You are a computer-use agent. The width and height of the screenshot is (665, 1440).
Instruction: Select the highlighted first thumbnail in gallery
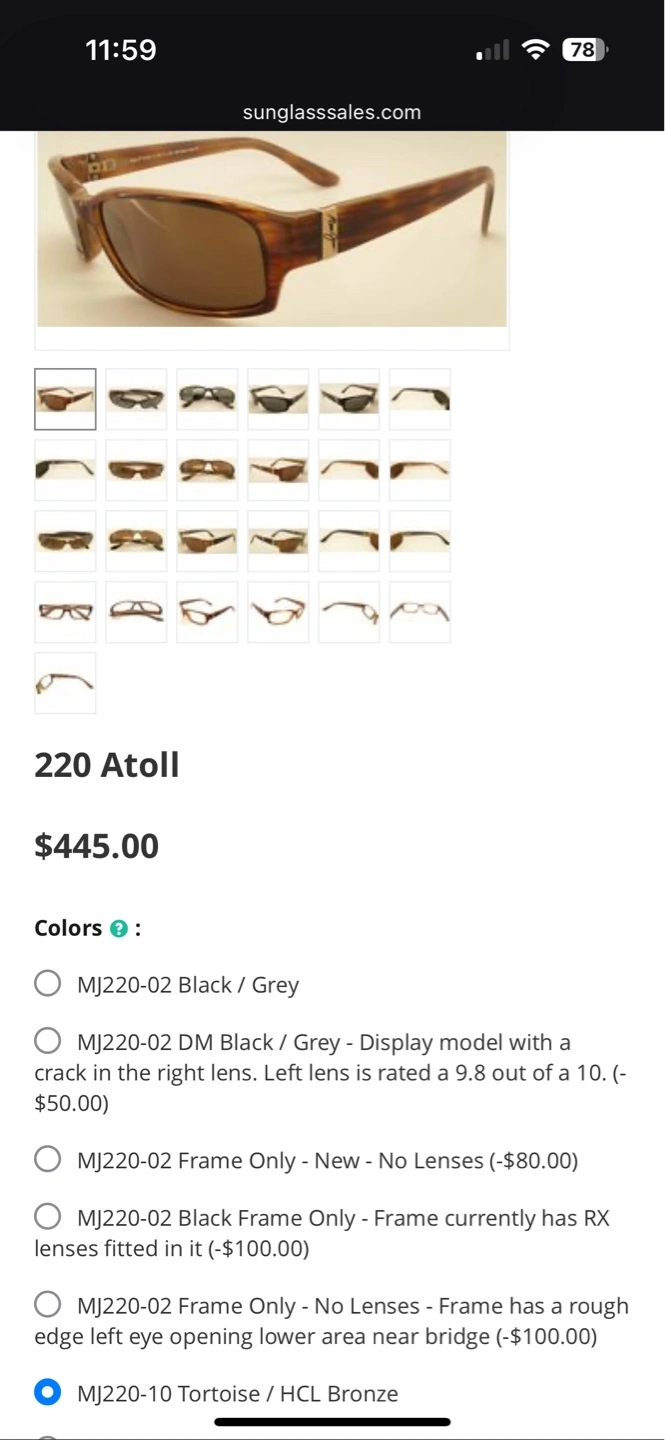tap(65, 399)
